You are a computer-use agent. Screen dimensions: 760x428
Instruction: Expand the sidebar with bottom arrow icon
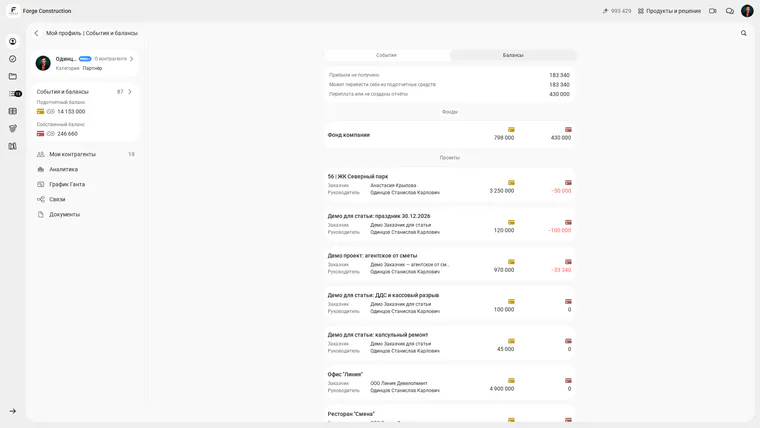coord(13,411)
